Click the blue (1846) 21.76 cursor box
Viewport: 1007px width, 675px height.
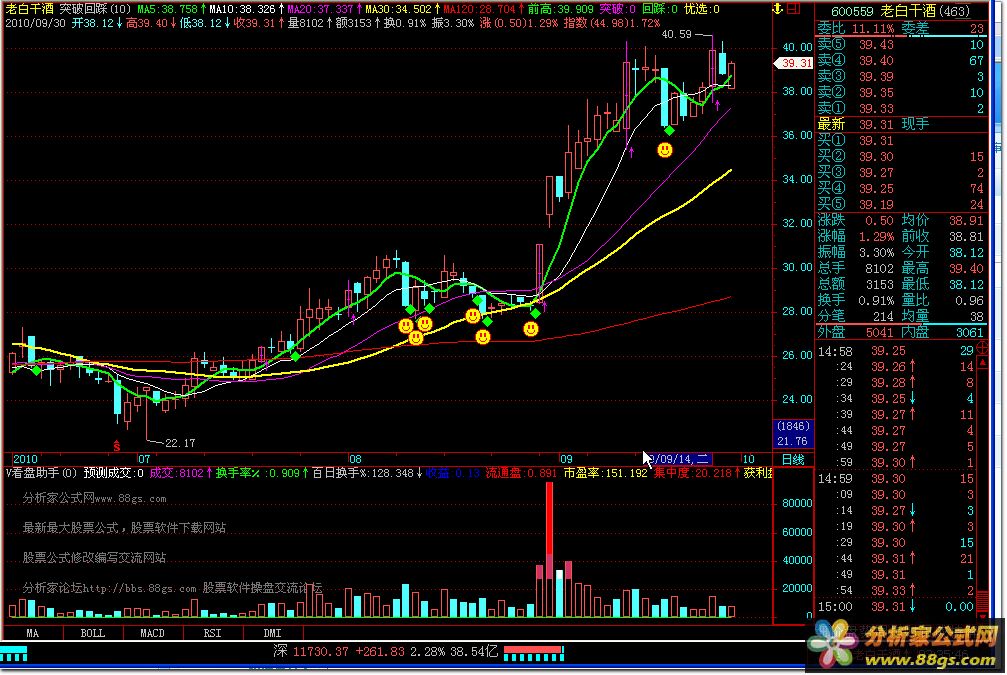pos(793,434)
